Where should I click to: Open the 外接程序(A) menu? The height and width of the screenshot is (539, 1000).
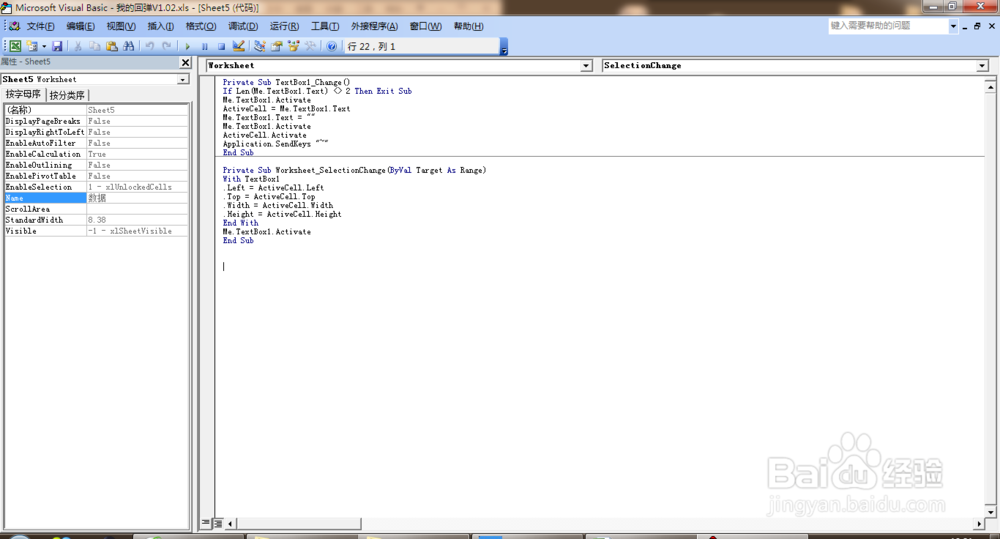[x=374, y=26]
